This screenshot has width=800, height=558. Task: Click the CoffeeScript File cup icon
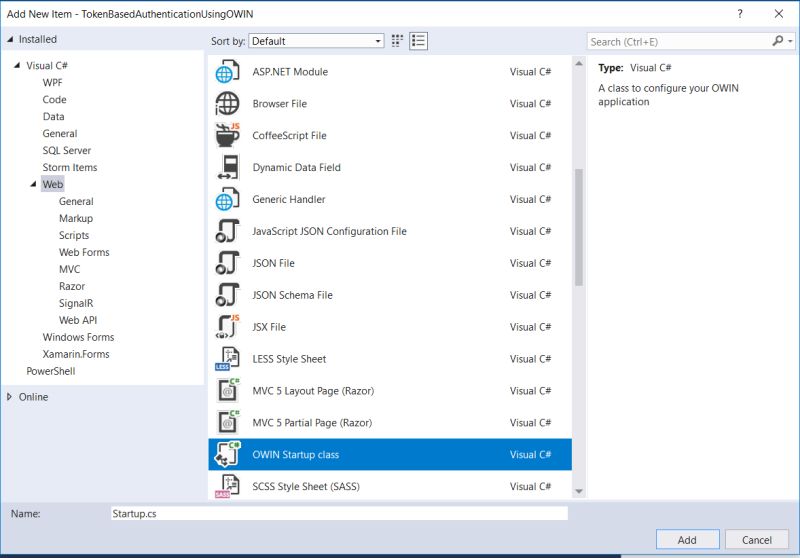(227, 136)
